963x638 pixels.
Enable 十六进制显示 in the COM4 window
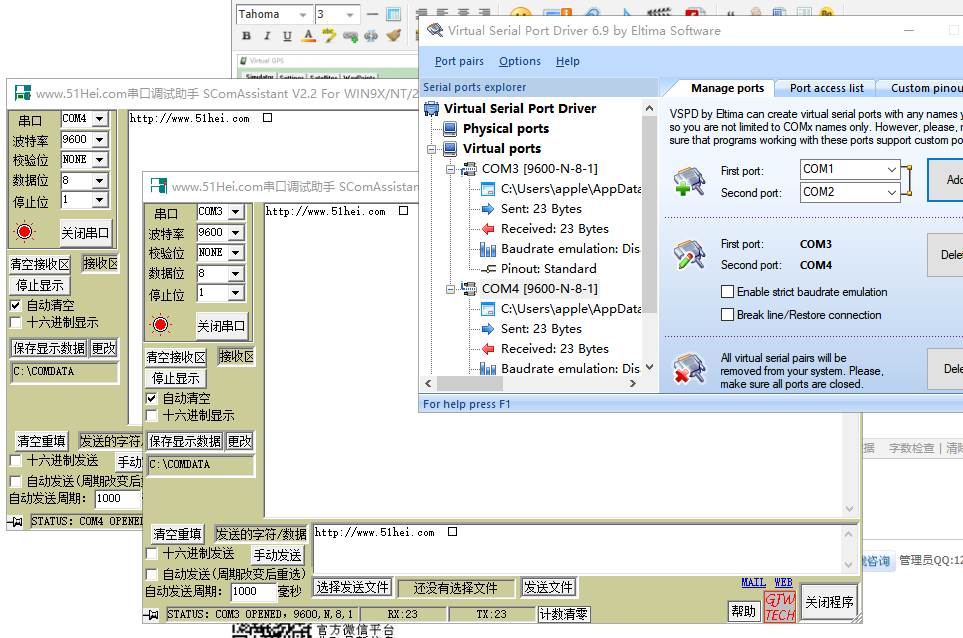[16, 322]
